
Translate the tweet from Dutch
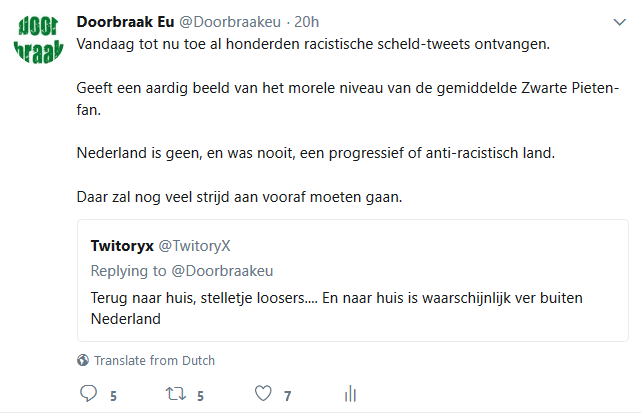[154, 360]
